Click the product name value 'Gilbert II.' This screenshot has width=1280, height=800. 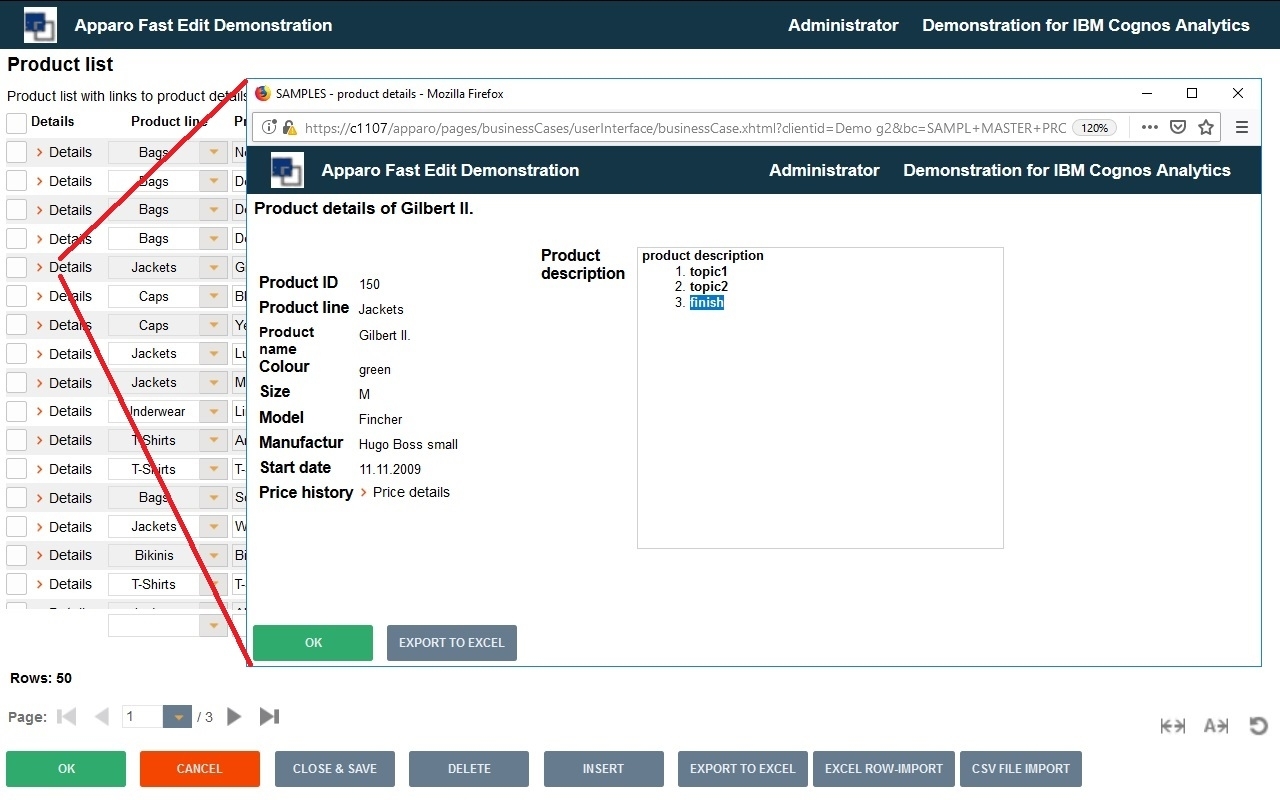point(385,335)
